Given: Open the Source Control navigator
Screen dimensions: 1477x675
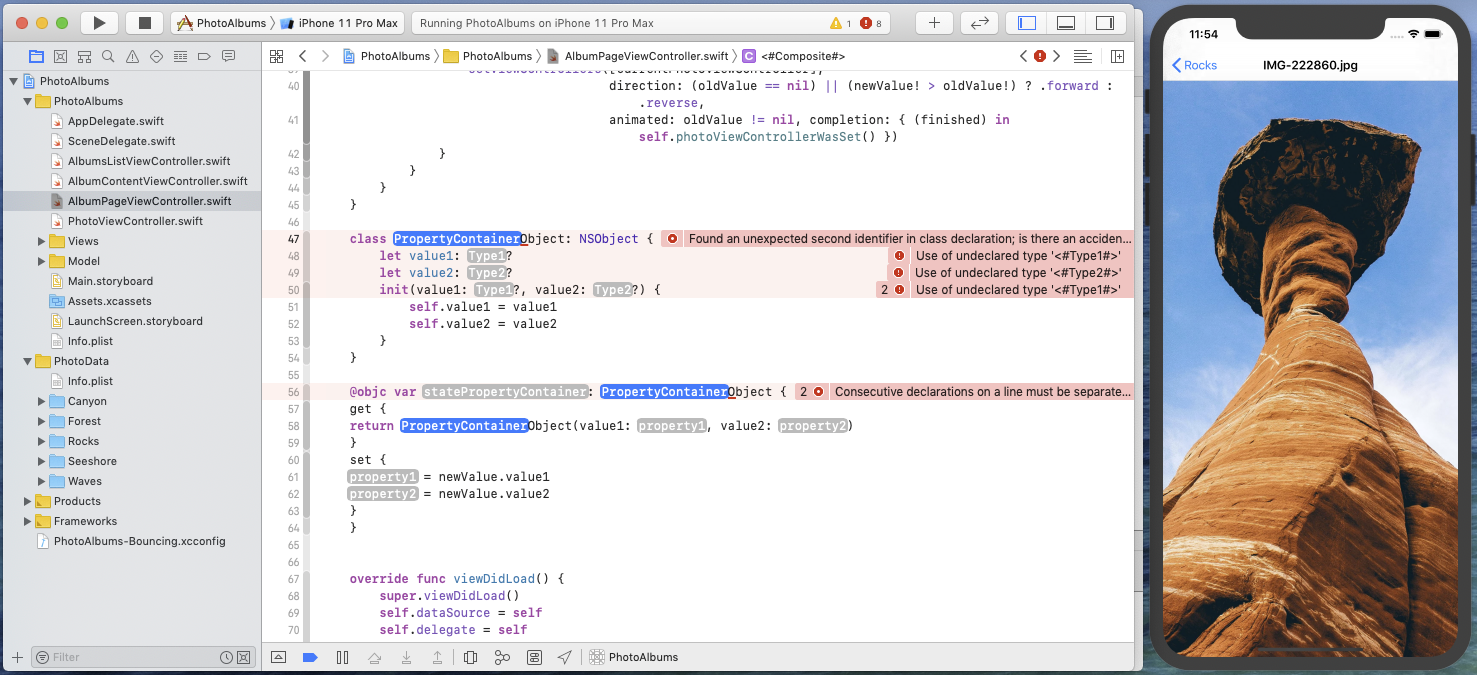Looking at the screenshot, I should click(61, 56).
